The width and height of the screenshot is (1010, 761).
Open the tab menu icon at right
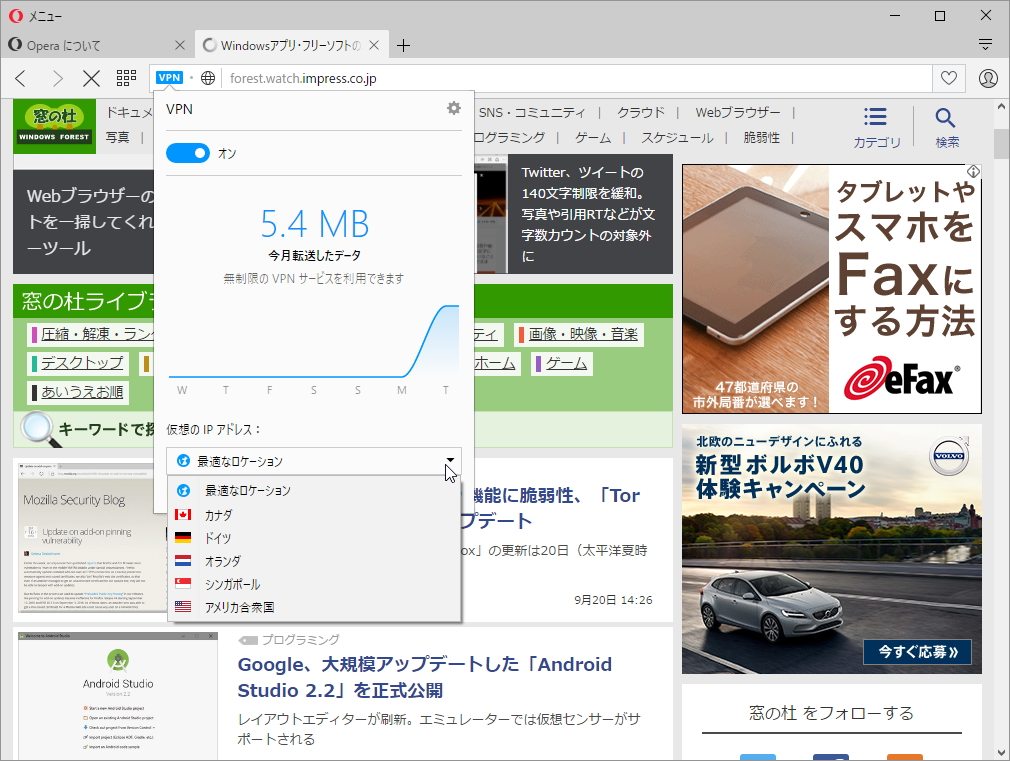[x=985, y=44]
